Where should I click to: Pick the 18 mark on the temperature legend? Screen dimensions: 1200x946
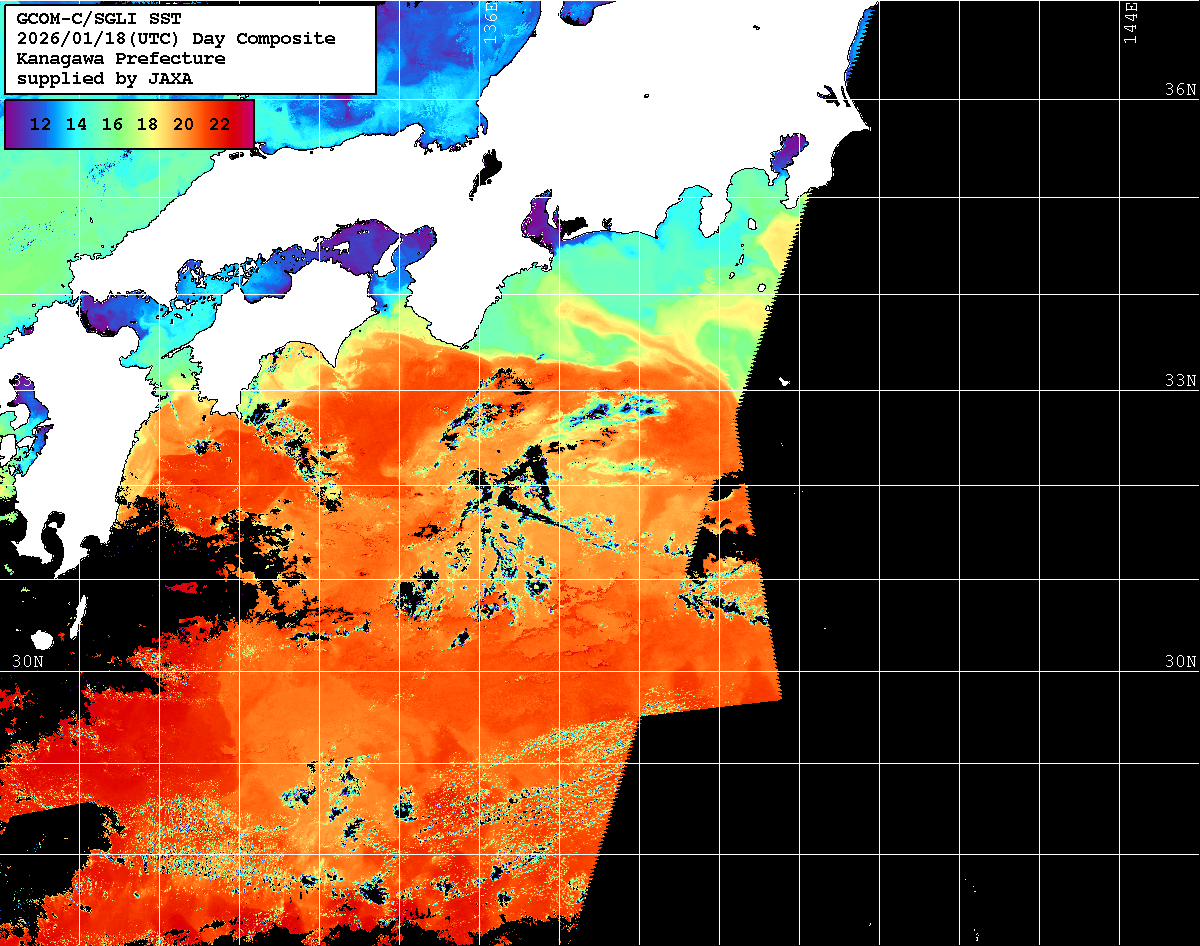point(147,125)
